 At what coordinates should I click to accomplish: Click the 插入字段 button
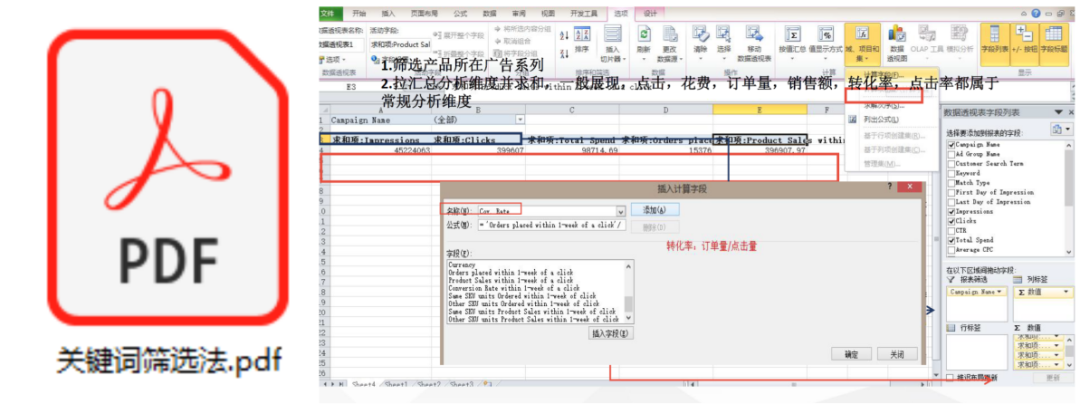point(610,333)
